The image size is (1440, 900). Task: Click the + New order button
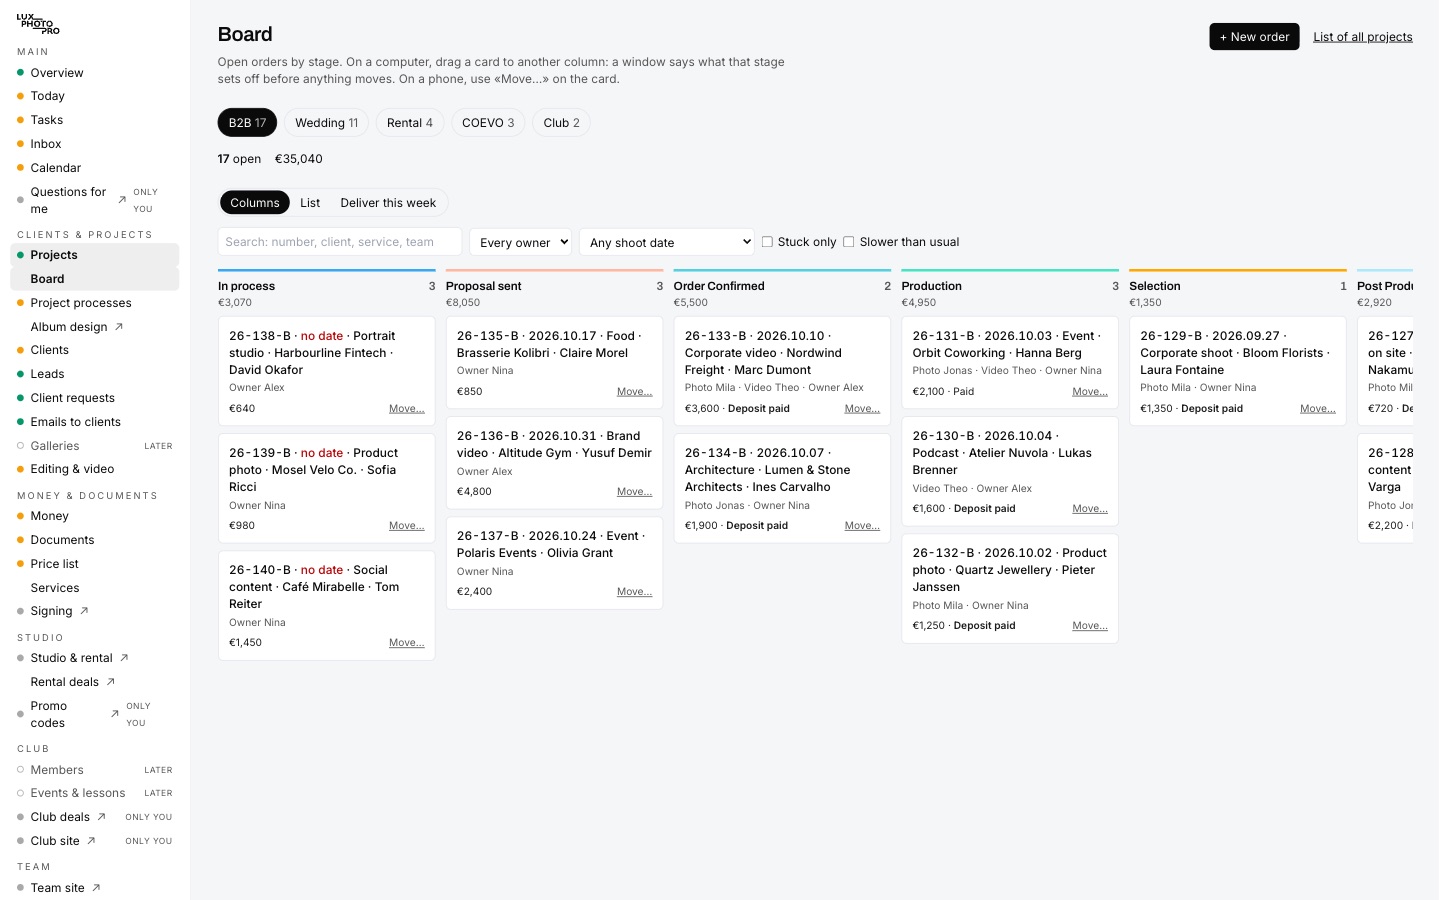(x=1254, y=37)
